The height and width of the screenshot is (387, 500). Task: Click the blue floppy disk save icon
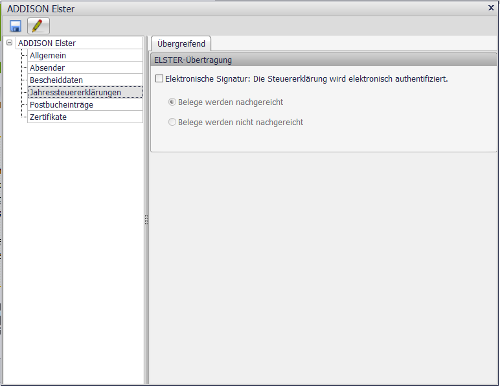point(15,26)
